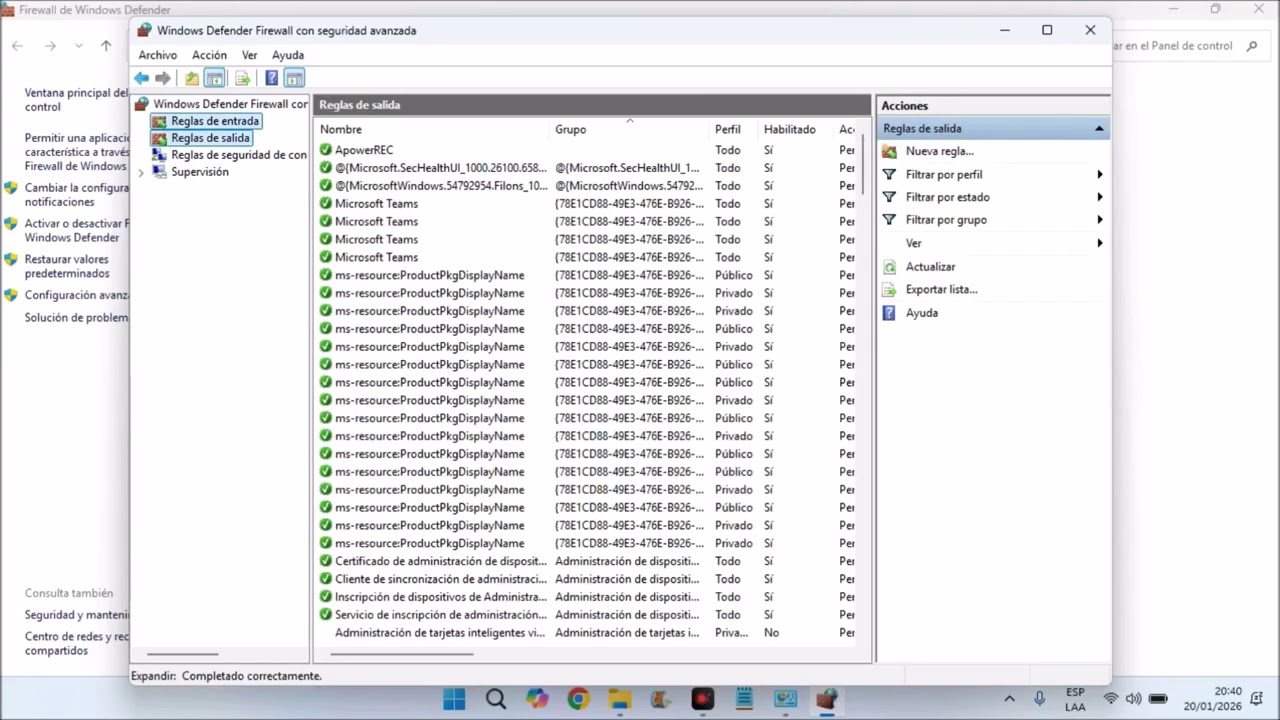Expand the Filtrar por perfil submenu arrow
This screenshot has width=1280, height=720.
point(1099,174)
